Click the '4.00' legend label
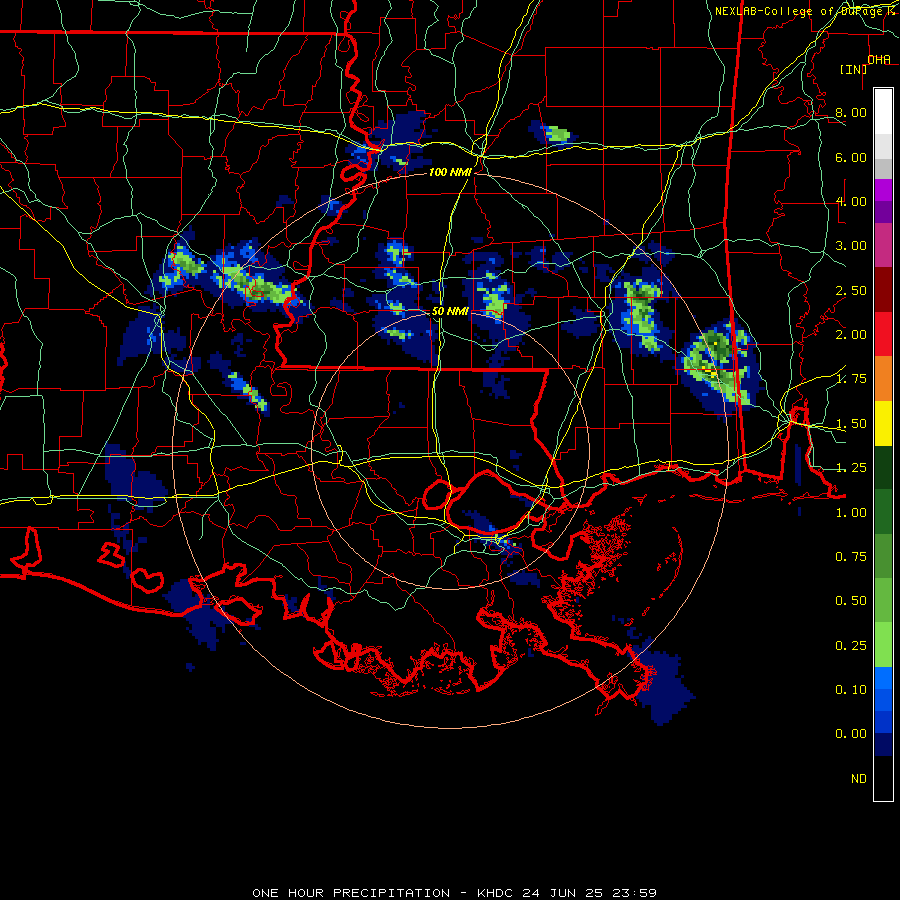 click(851, 201)
